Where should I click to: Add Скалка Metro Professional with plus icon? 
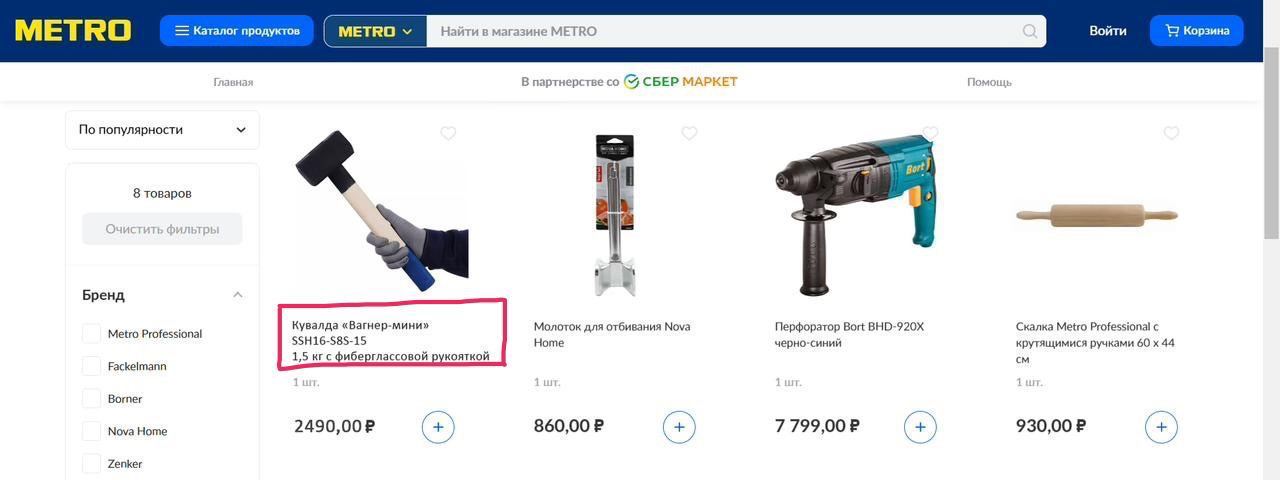tap(1161, 427)
